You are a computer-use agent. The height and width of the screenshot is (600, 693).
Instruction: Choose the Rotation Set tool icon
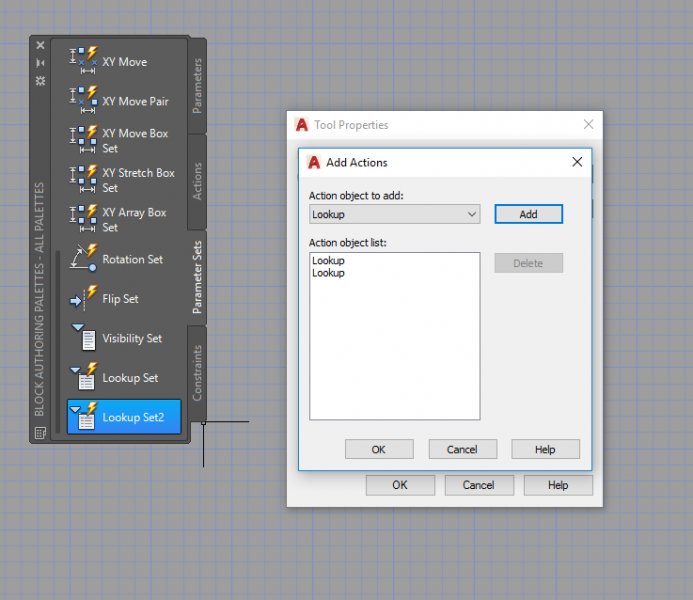coord(84,258)
